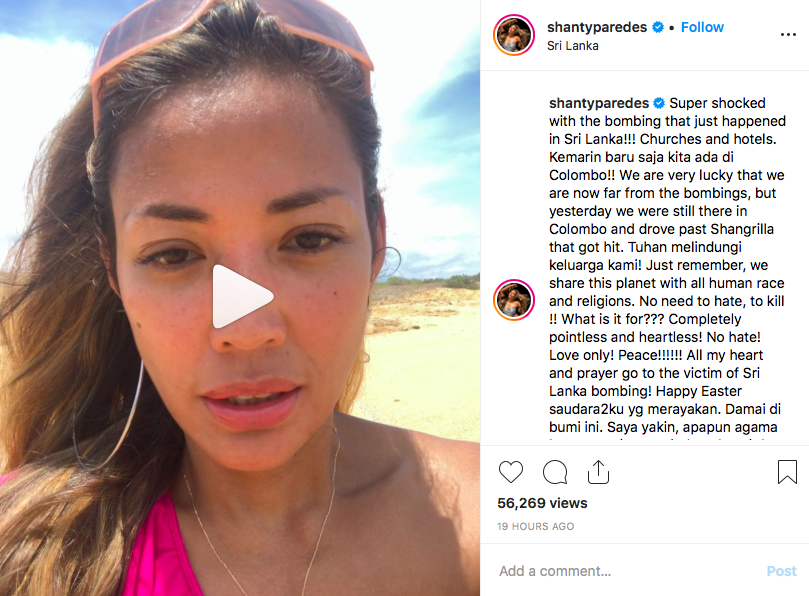
Task: Click the verified badge in header
Action: tap(658, 27)
